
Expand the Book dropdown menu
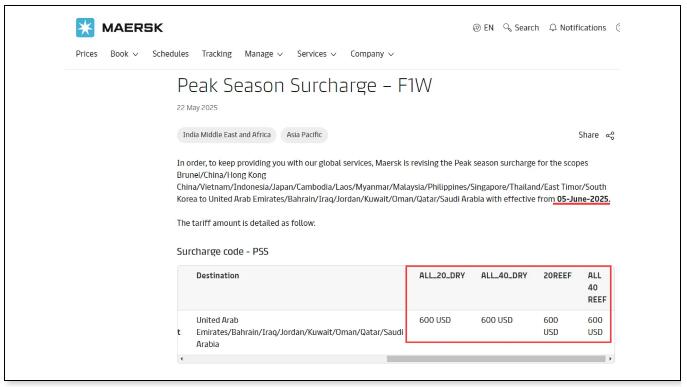(x=124, y=54)
